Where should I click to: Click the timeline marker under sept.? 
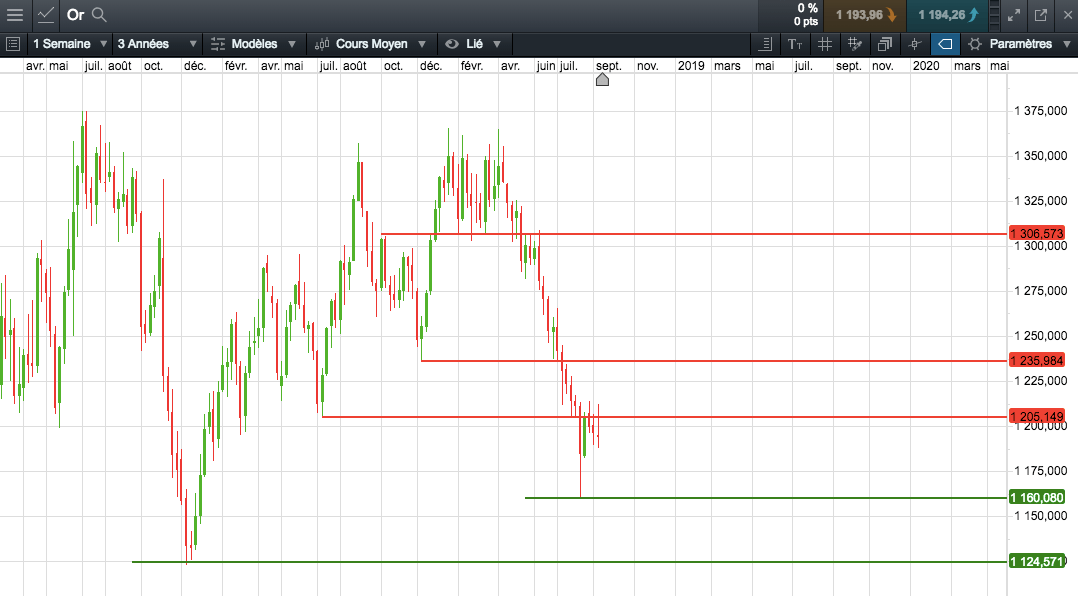(602, 80)
